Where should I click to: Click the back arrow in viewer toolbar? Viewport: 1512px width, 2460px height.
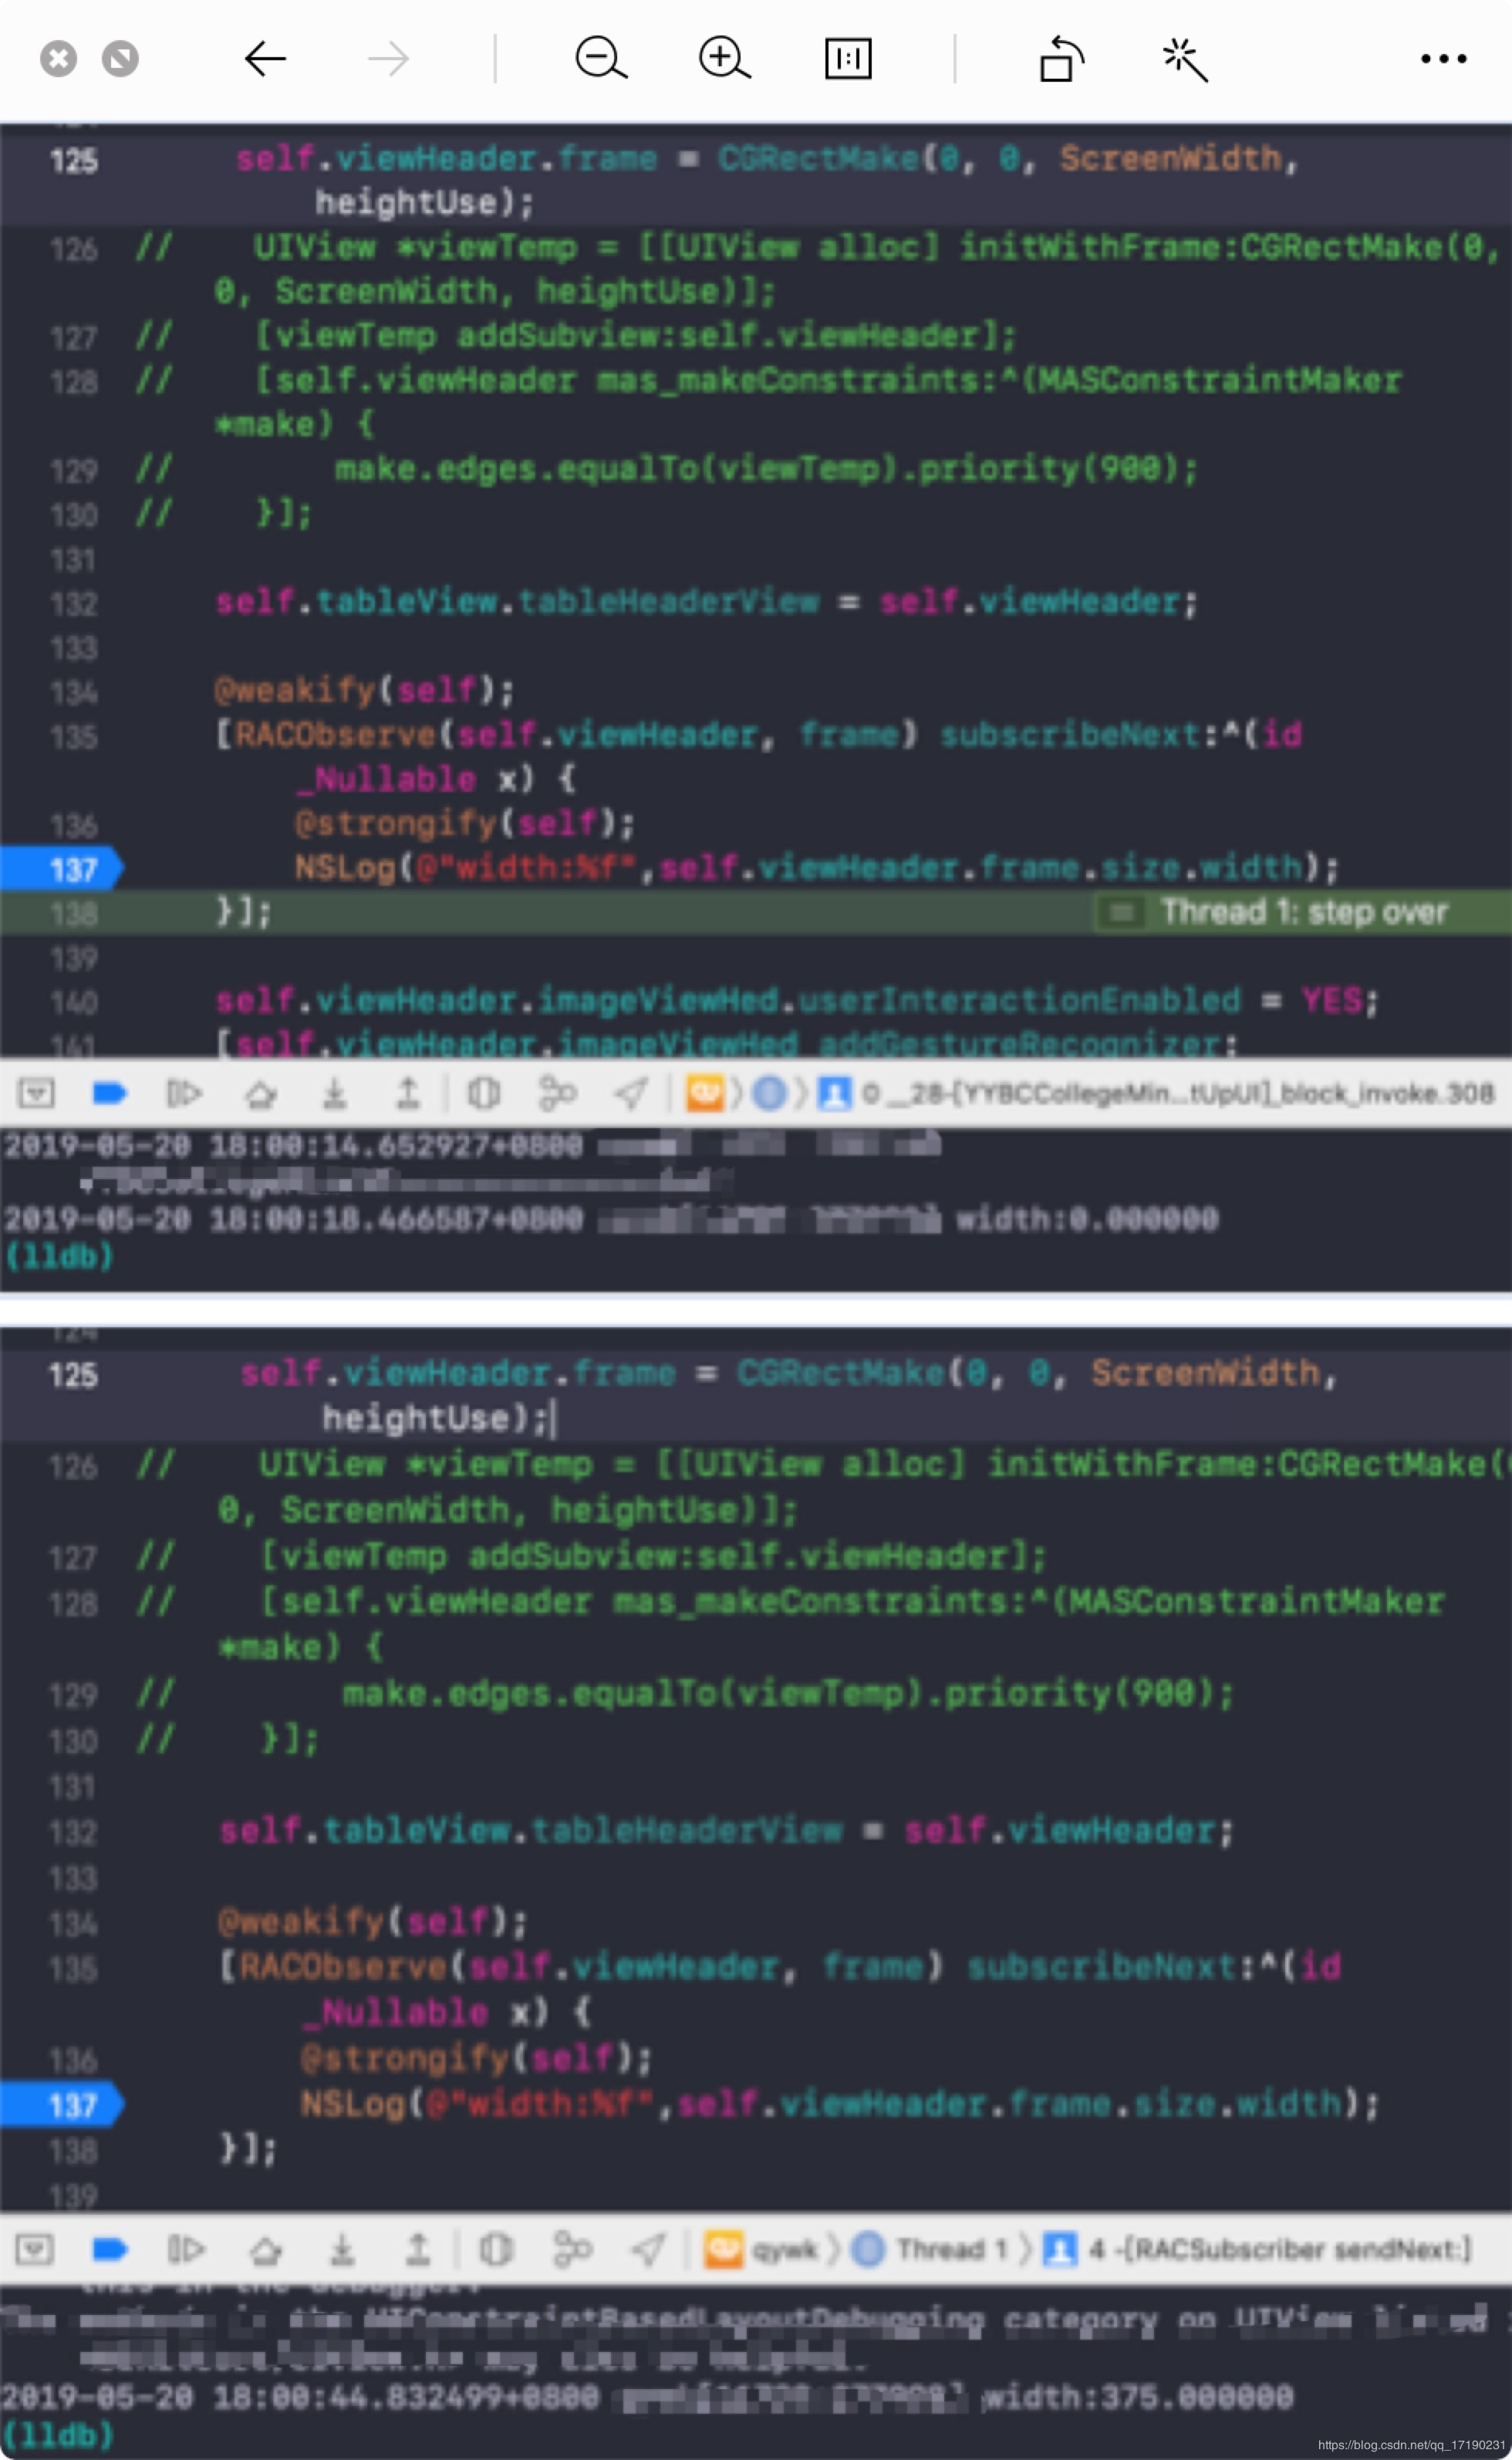(x=265, y=59)
